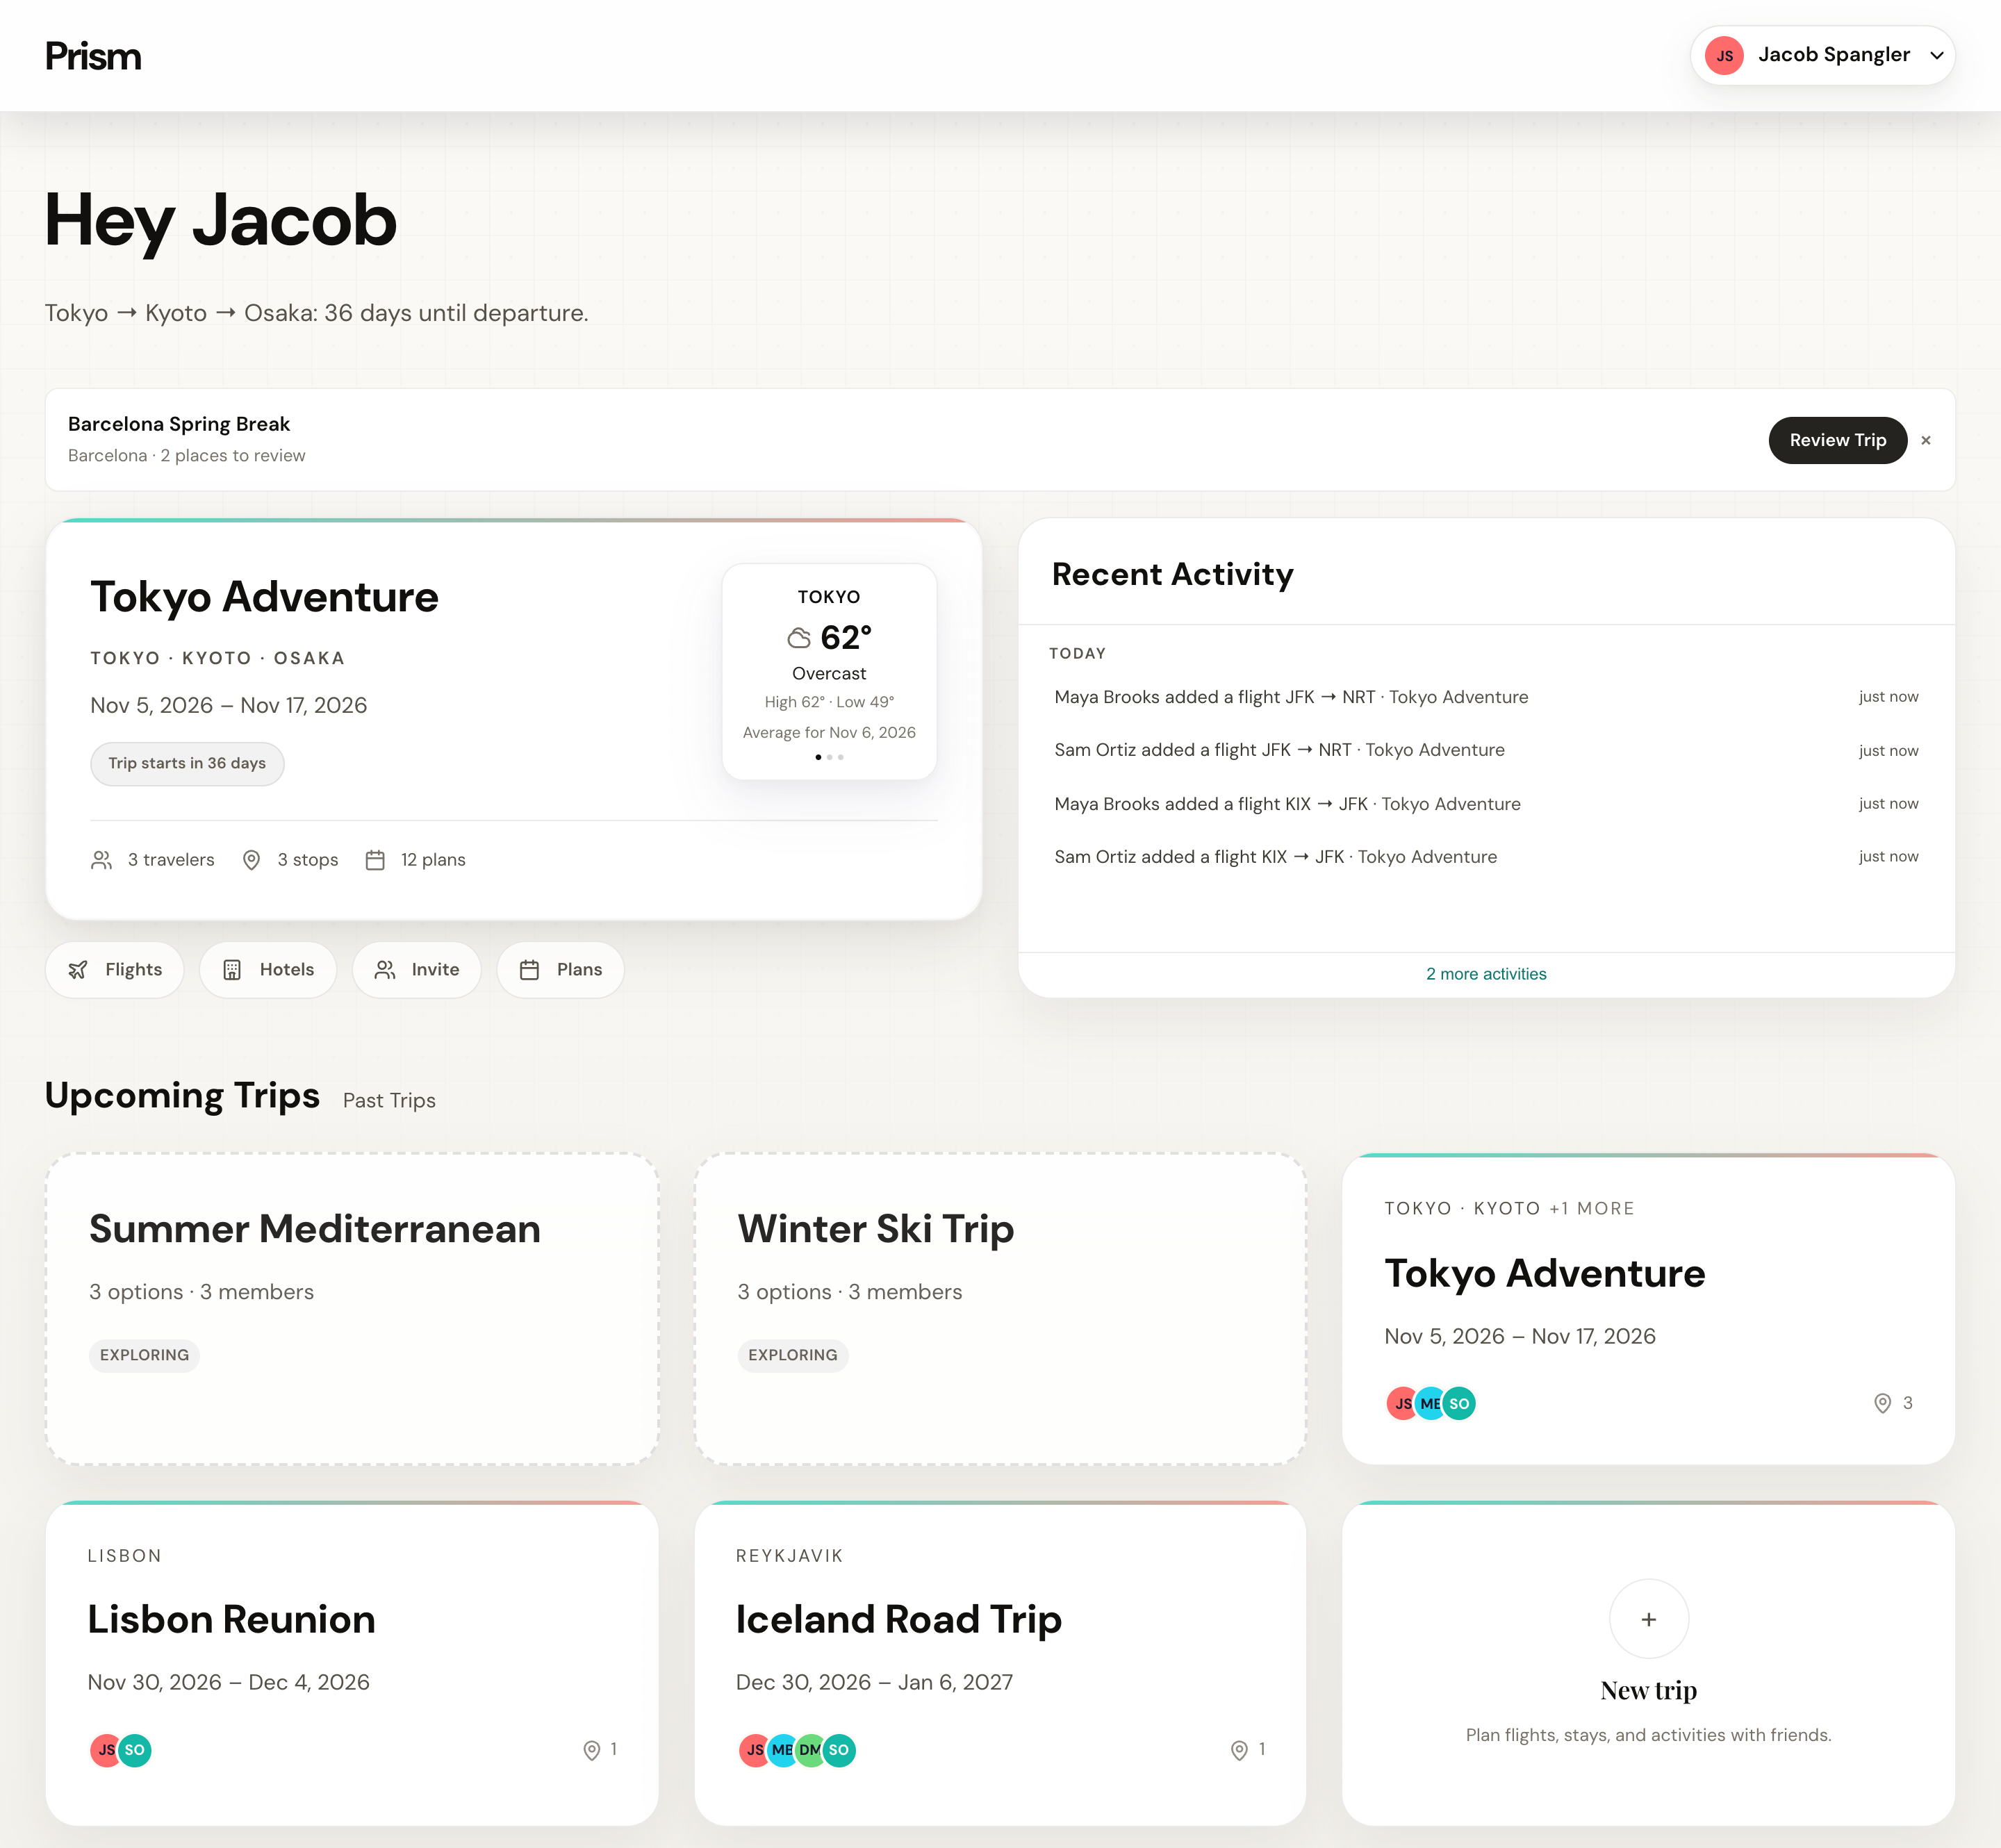The image size is (2001, 1848).
Task: Click 'Trip starts in 36 days' badge
Action: [187, 763]
